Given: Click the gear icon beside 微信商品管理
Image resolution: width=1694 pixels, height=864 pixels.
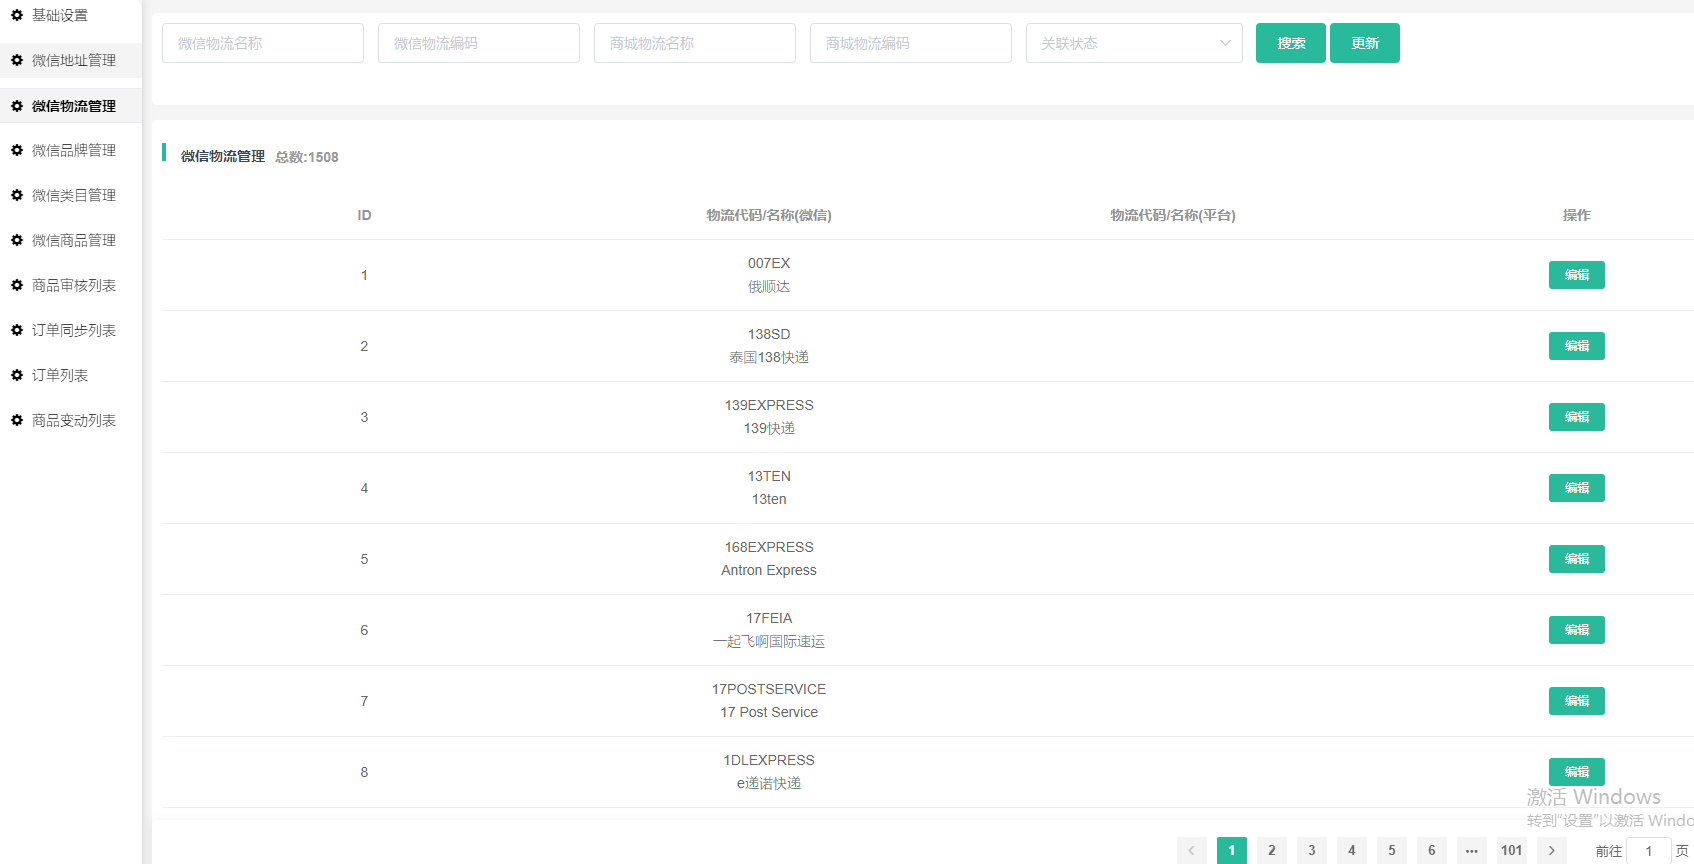Looking at the screenshot, I should coord(17,240).
